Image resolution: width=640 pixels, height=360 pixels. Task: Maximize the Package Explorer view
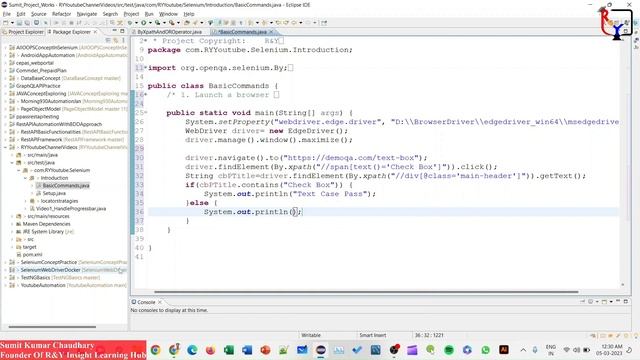click(x=122, y=31)
